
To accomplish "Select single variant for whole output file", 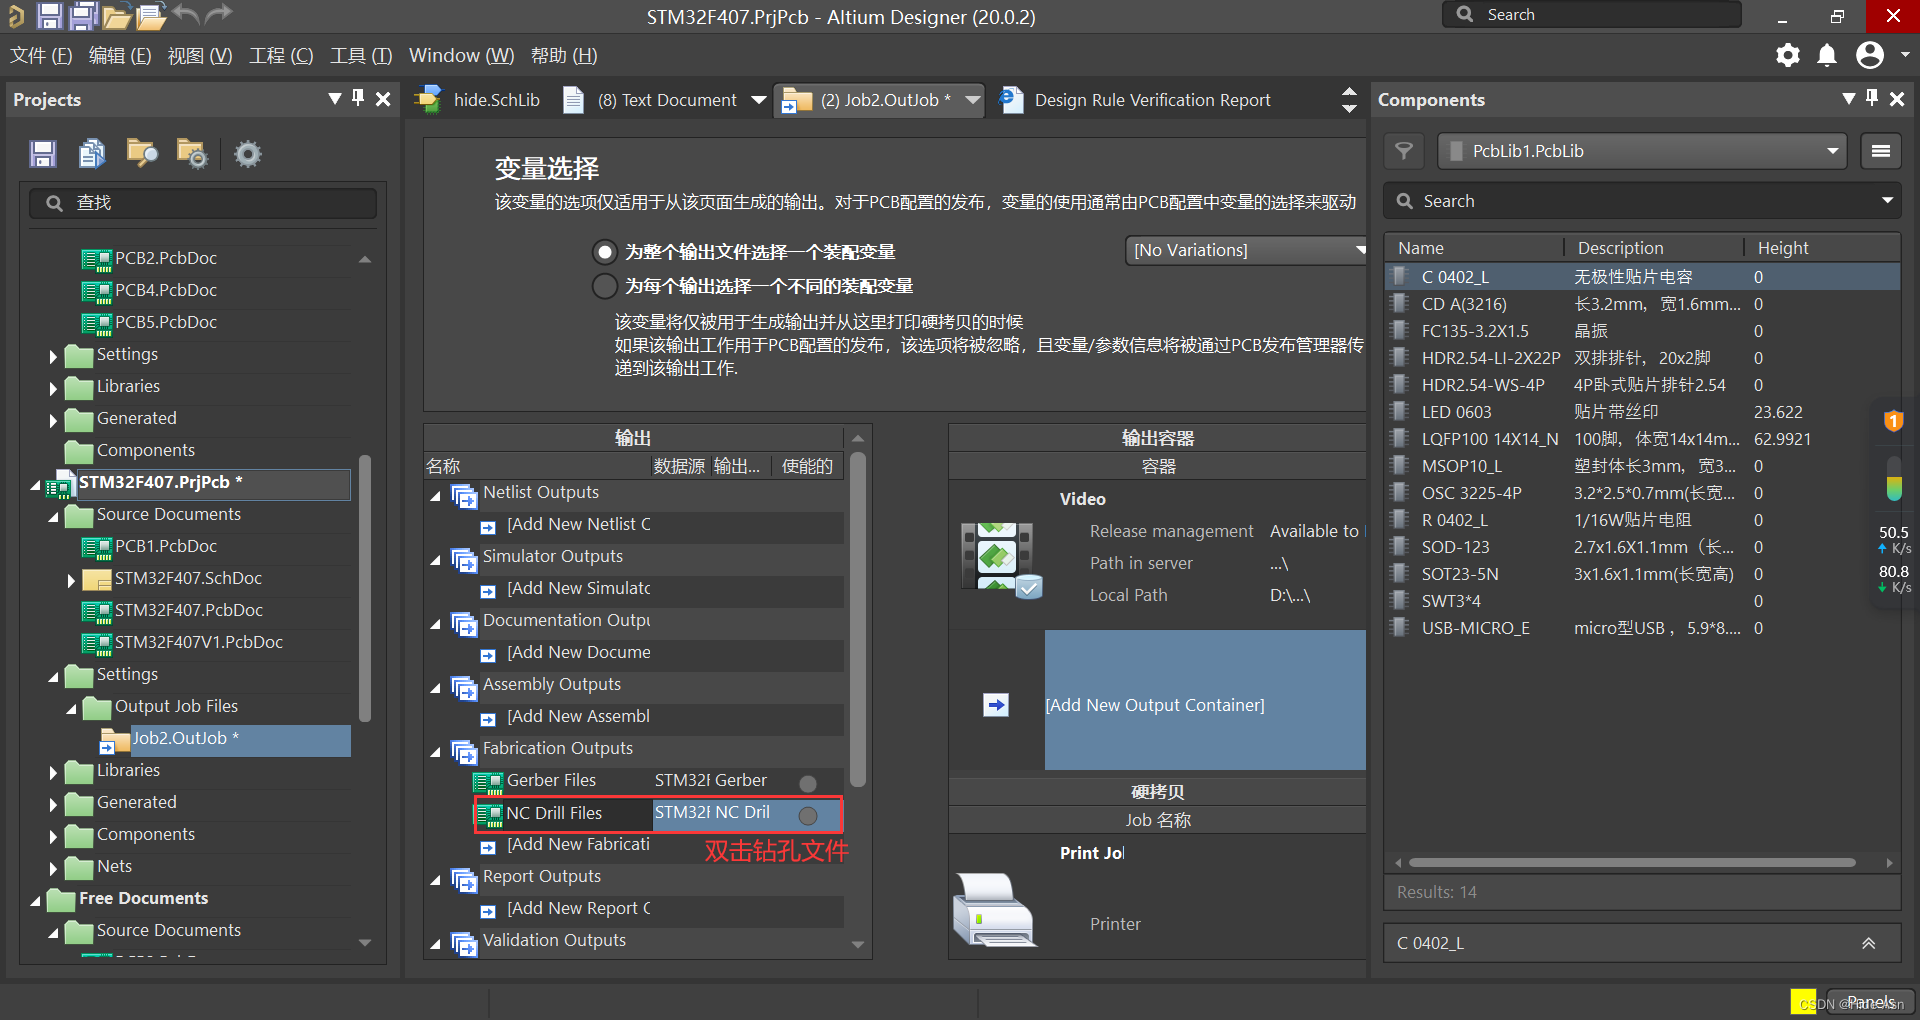I will 604,251.
